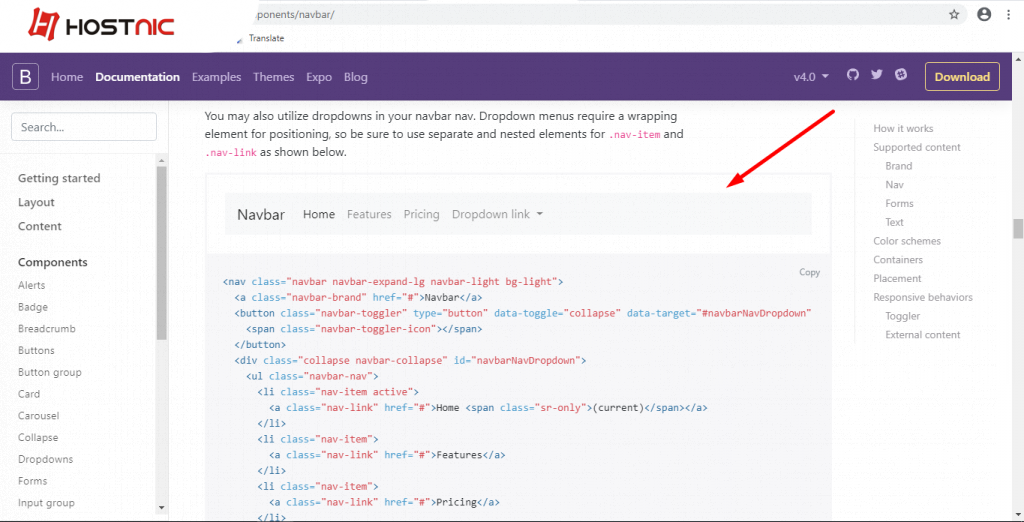Select Dropdowns in the sidebar
1024x522 pixels.
[45, 459]
